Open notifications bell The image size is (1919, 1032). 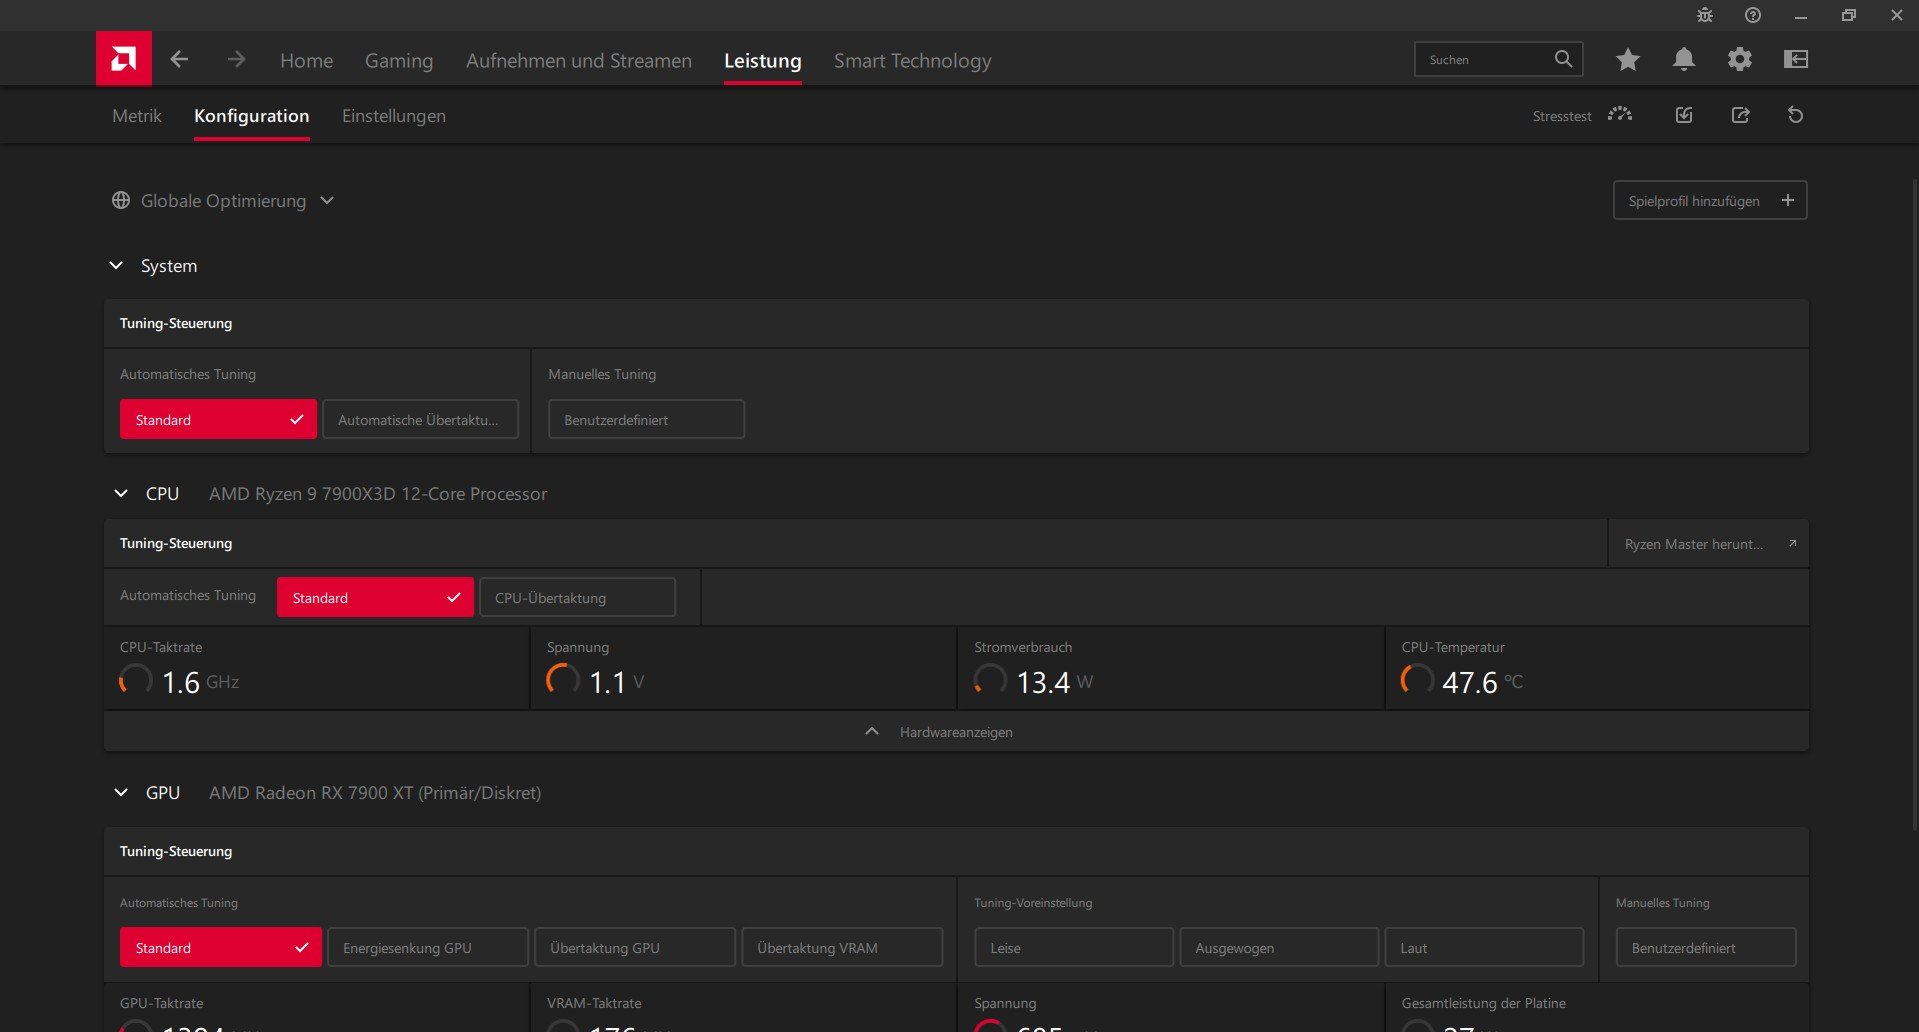point(1684,60)
